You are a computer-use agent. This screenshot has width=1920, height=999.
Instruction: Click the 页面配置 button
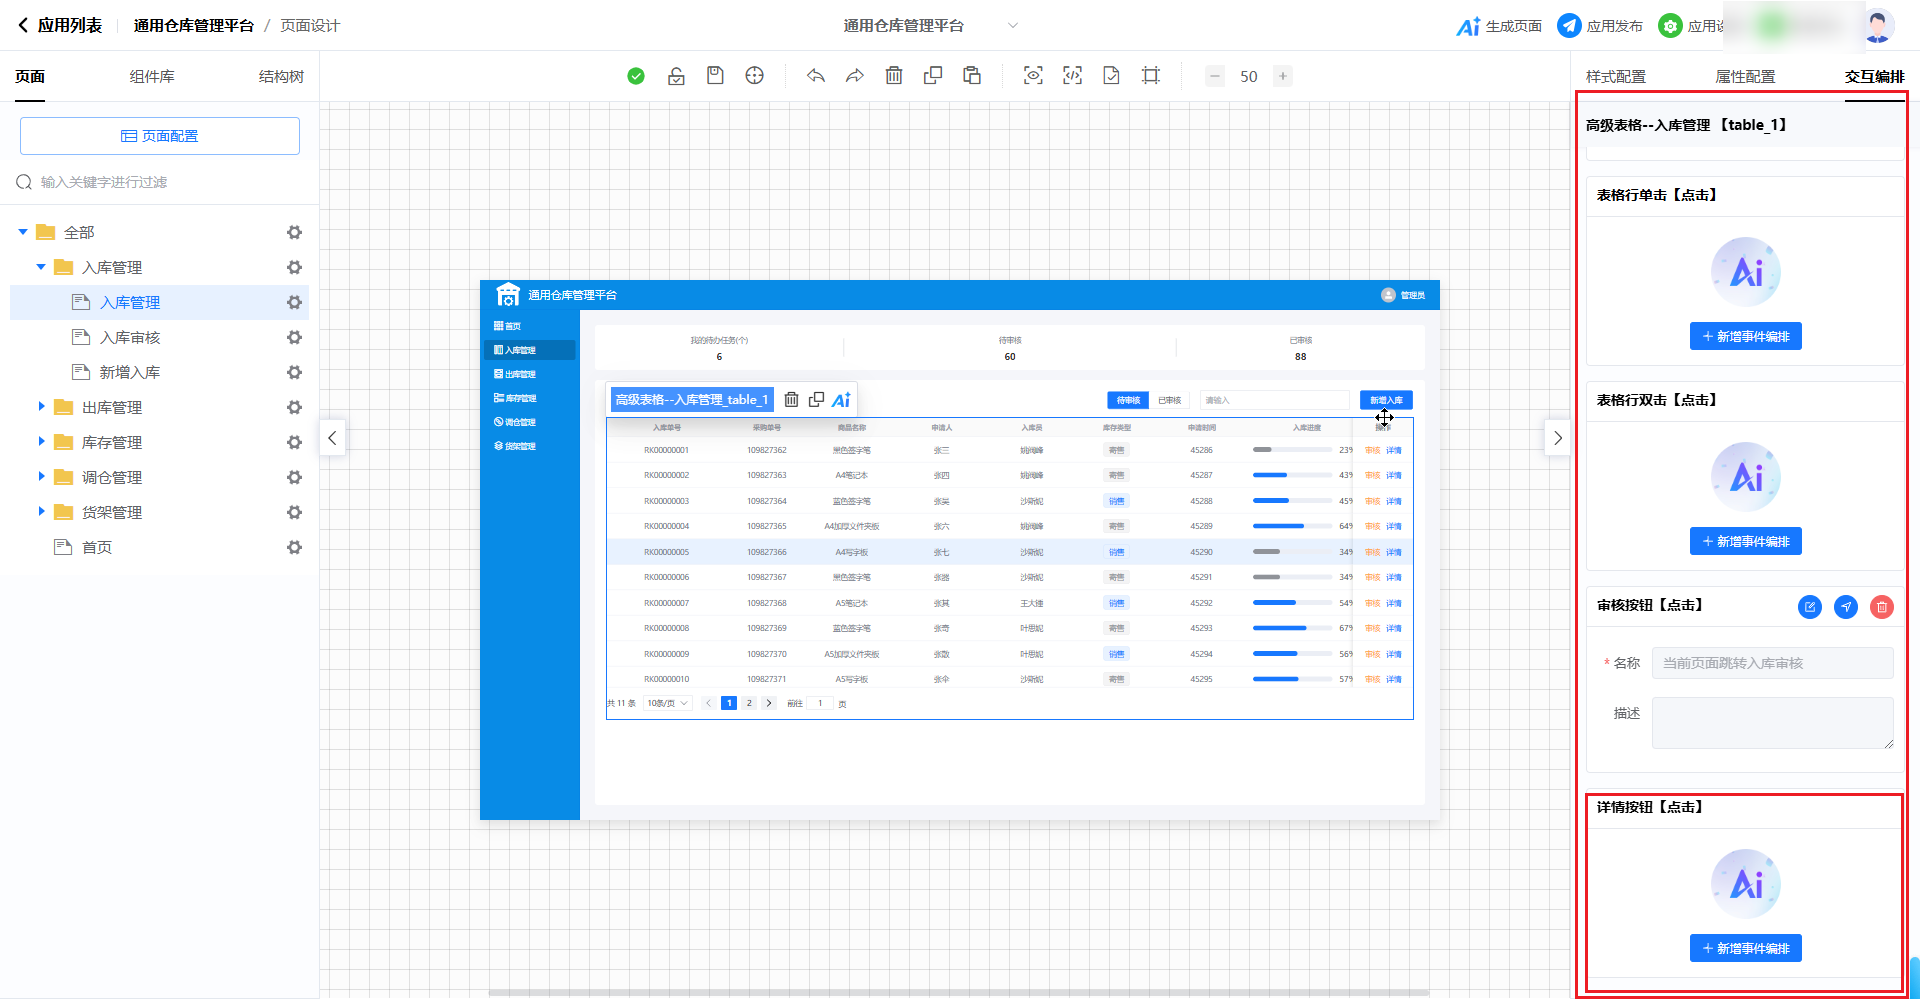coord(160,136)
